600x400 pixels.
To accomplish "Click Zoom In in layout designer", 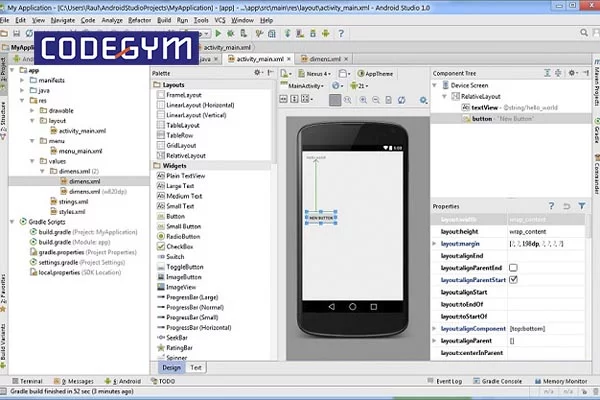I will click(363, 100).
